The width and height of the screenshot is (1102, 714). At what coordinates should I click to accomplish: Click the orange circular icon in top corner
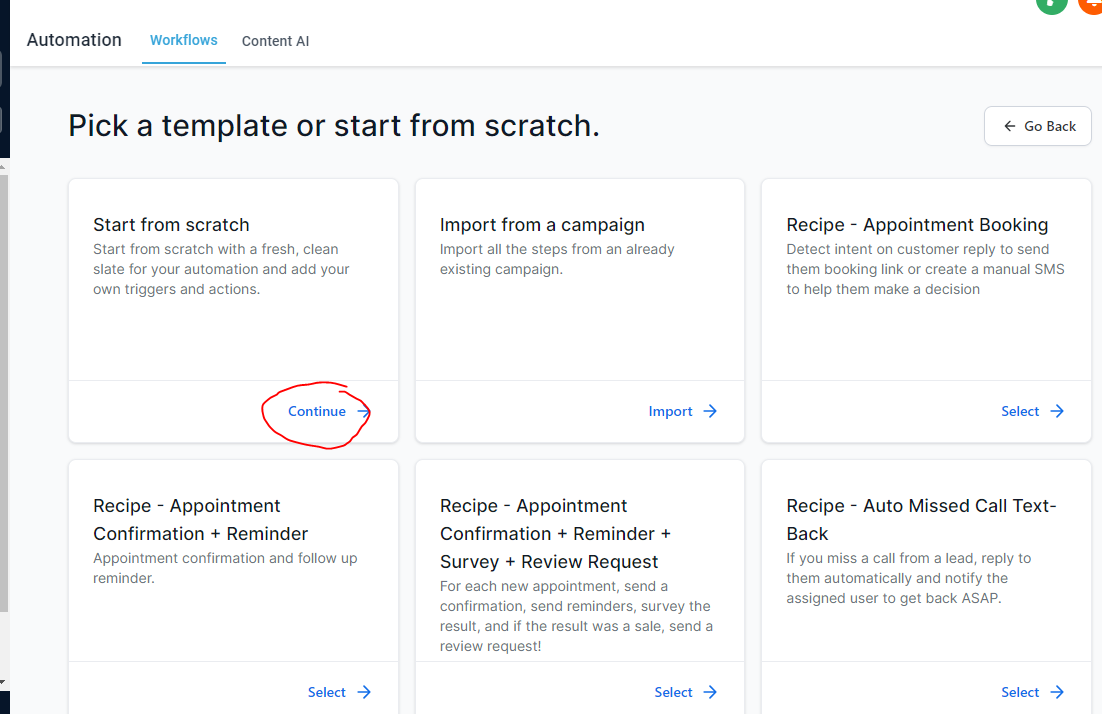(x=1092, y=3)
